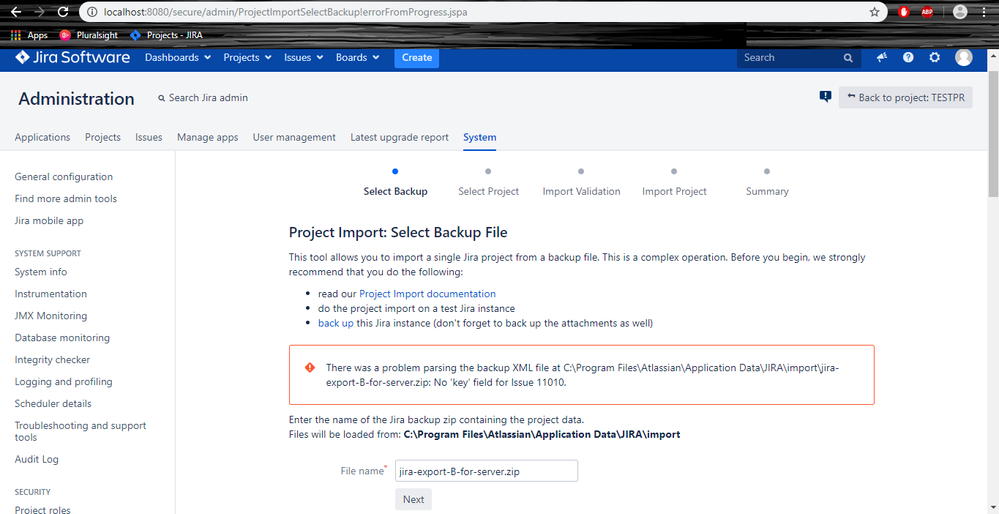Image resolution: width=999 pixels, height=514 pixels.
Task: Reload the current browser page
Action: (x=62, y=11)
